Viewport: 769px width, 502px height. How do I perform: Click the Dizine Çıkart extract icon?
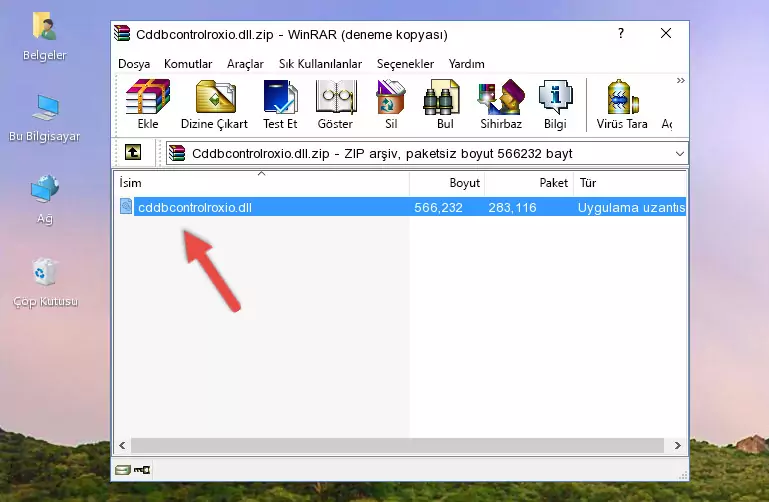[x=214, y=104]
